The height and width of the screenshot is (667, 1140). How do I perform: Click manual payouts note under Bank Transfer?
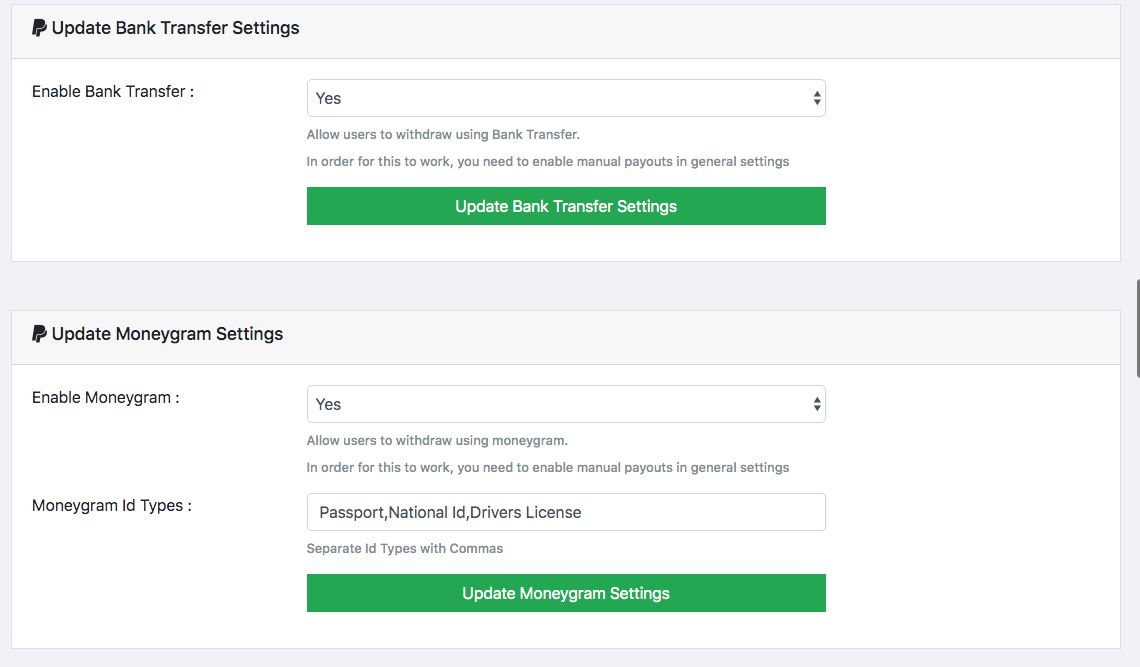[547, 161]
